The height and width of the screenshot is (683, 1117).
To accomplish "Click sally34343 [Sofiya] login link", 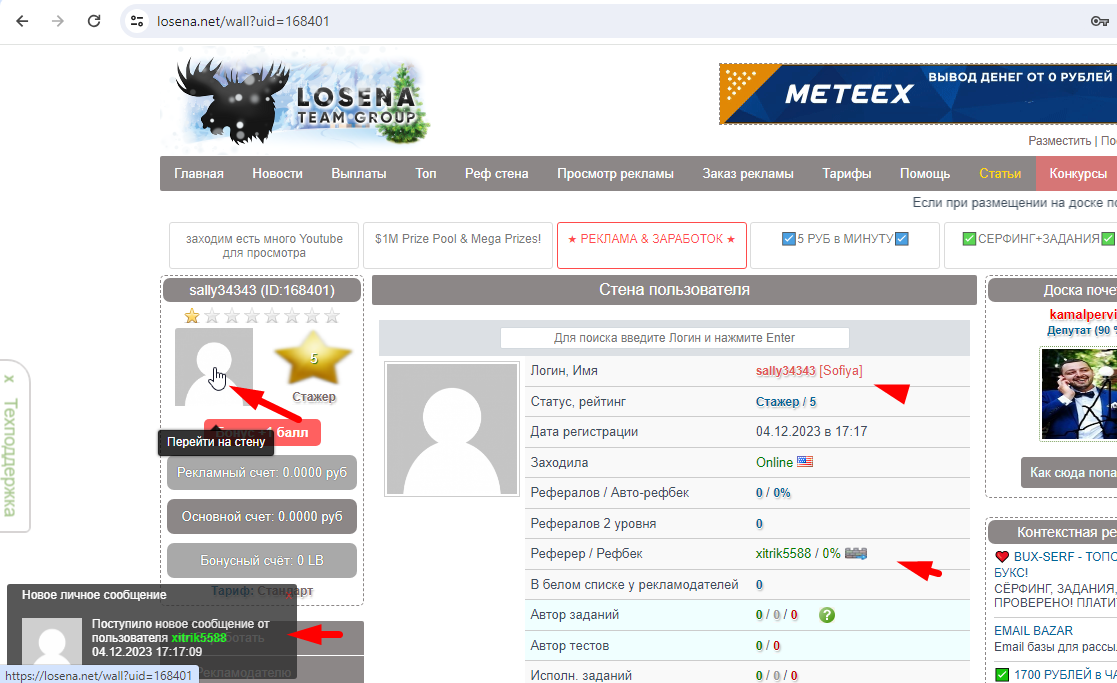I will 809,371.
